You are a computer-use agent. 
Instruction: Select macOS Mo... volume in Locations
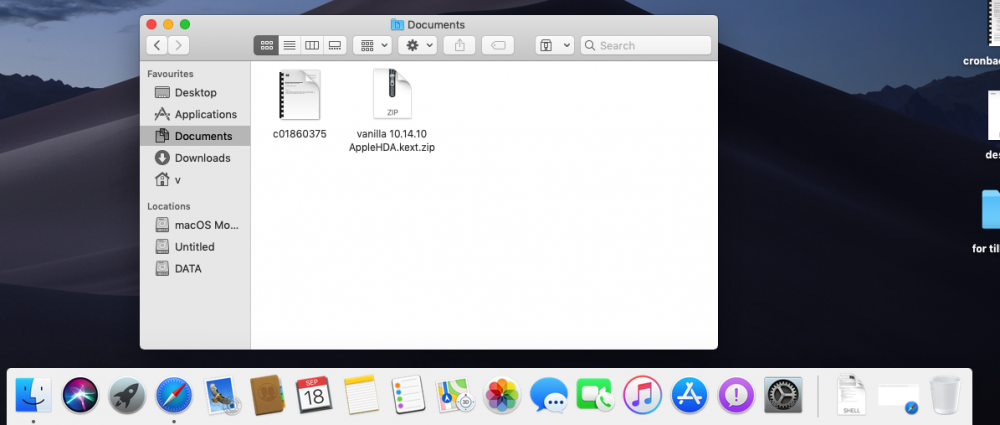[x=195, y=225]
